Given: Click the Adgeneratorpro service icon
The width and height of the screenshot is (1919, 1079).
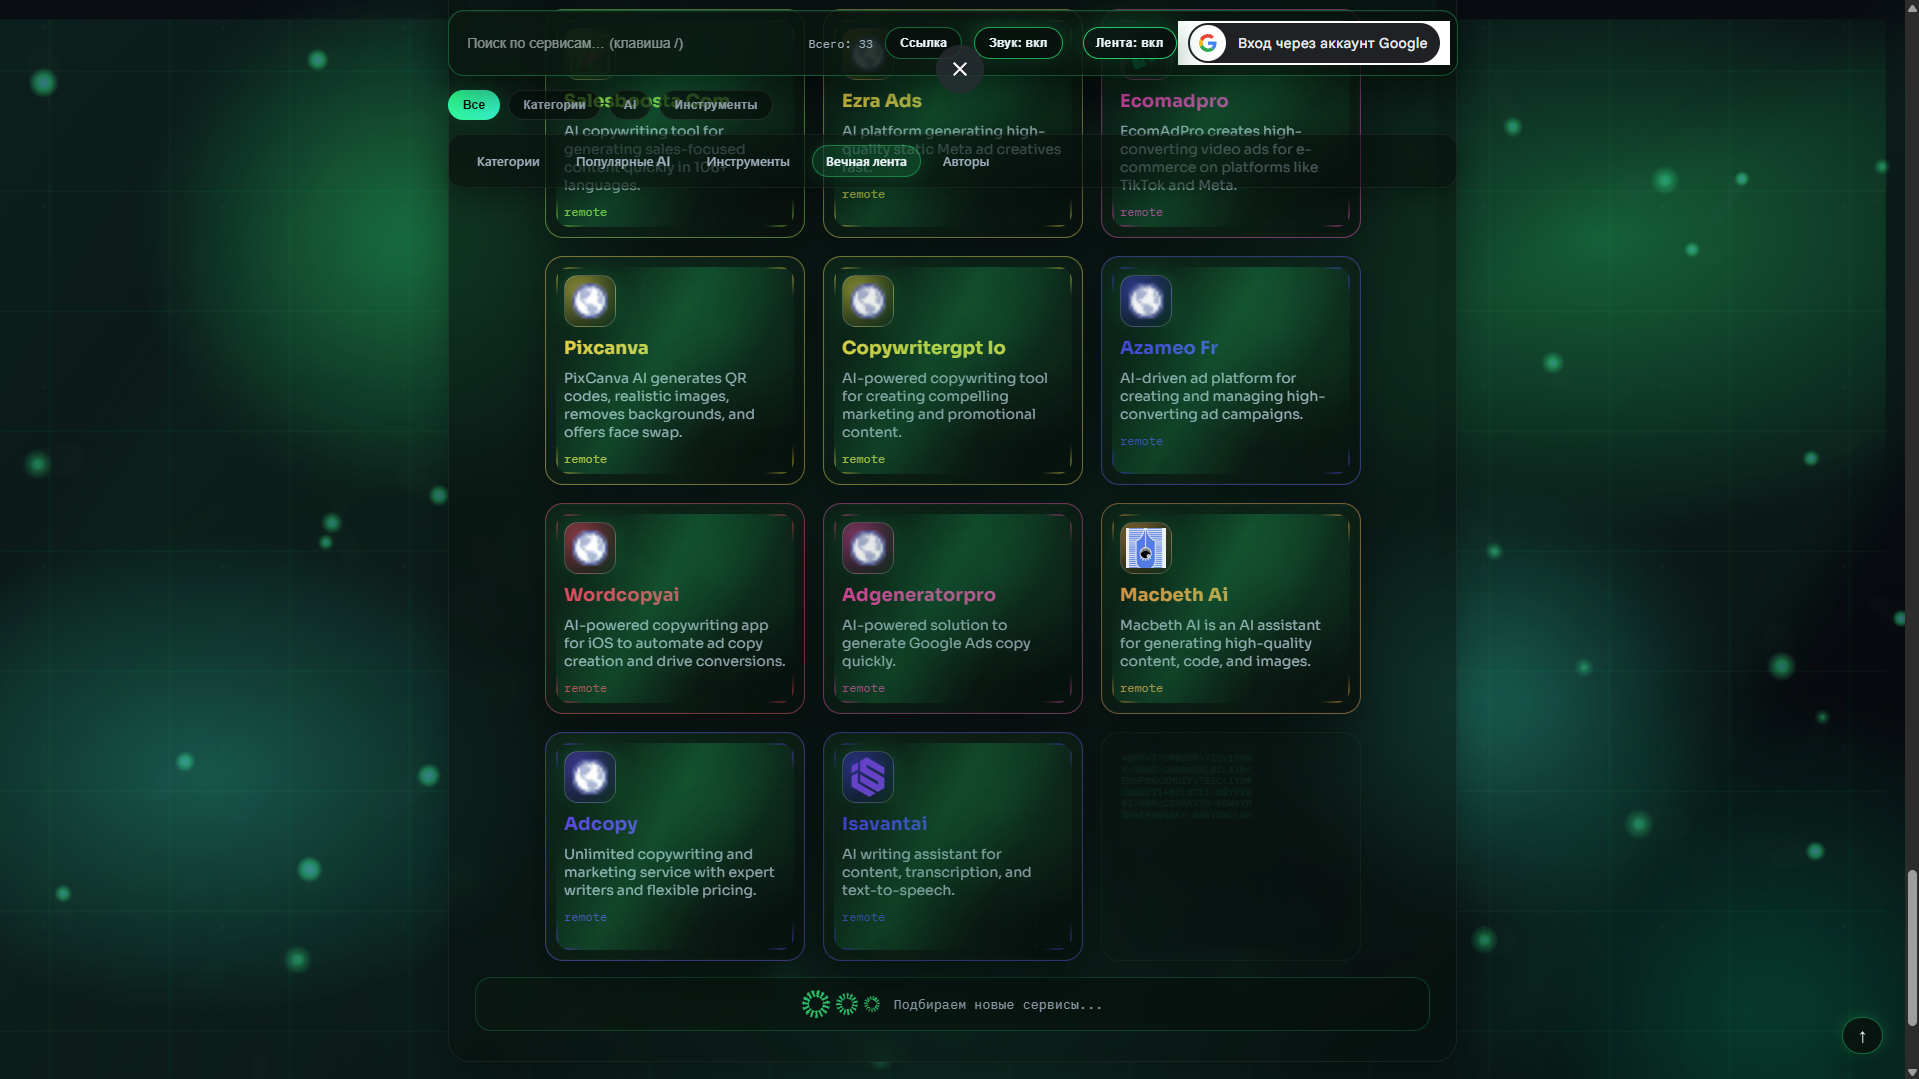Looking at the screenshot, I should tap(867, 548).
